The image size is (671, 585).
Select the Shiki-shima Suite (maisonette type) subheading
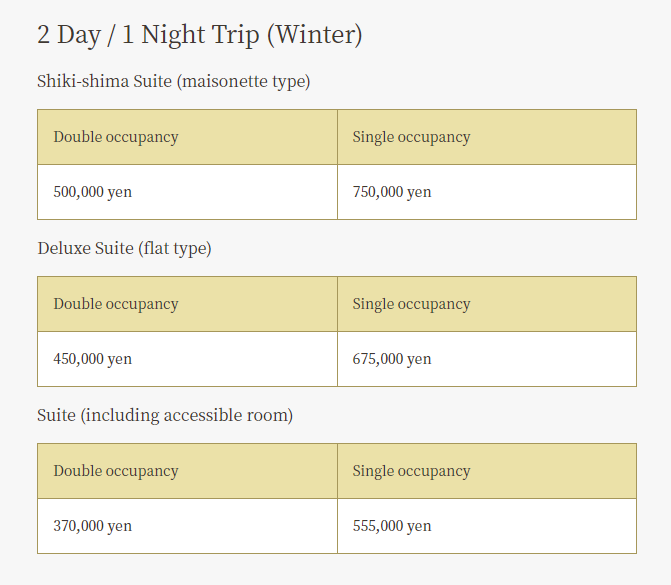pos(173,81)
